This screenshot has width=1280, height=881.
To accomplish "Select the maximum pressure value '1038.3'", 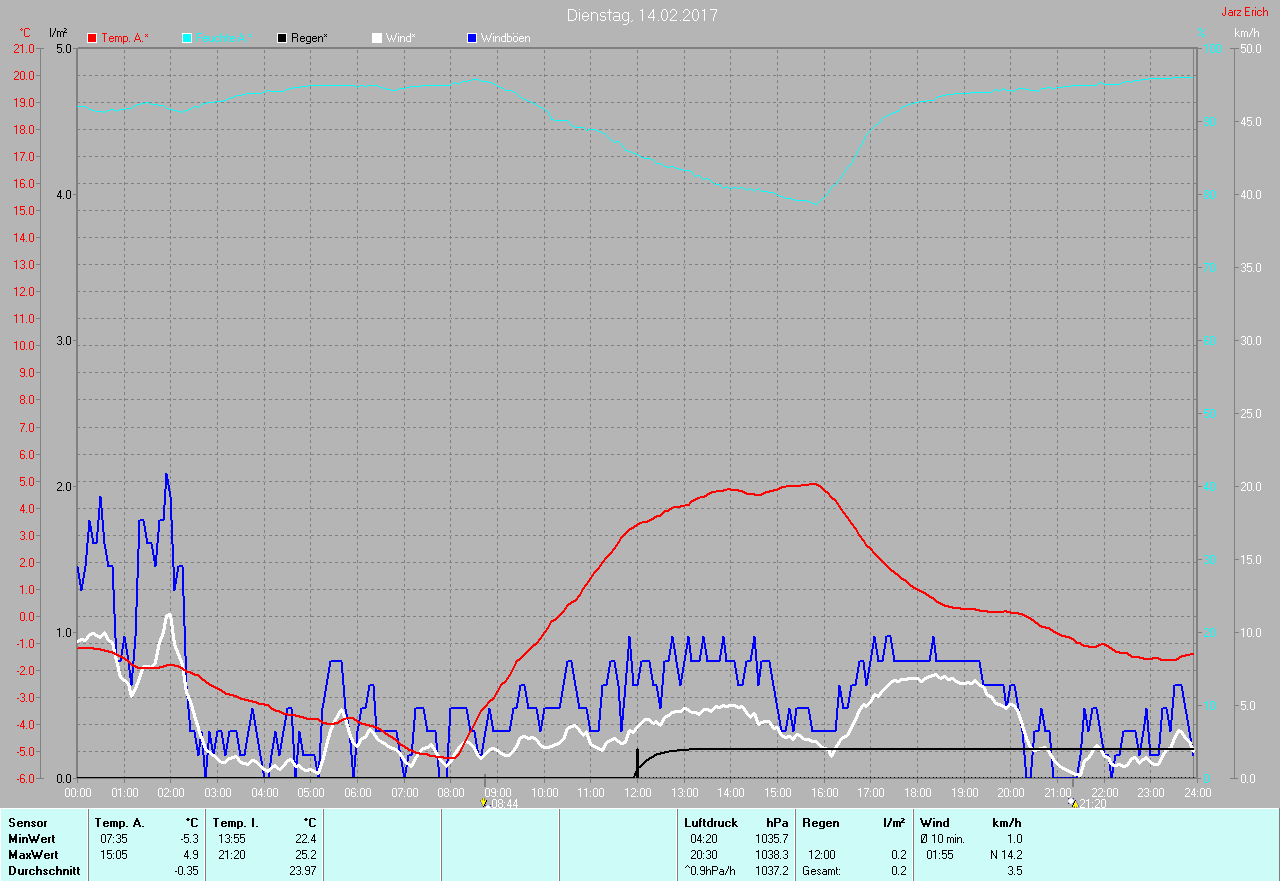I will (771, 855).
